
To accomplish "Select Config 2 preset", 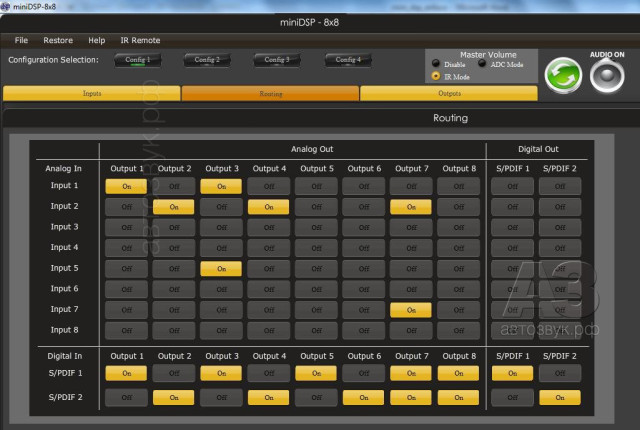I will coord(207,60).
